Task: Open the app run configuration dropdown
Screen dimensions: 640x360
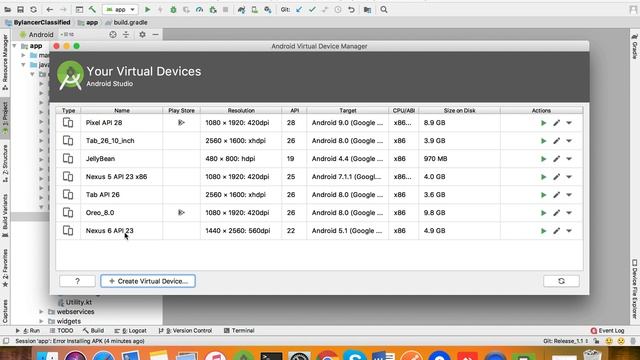Action: tap(120, 9)
